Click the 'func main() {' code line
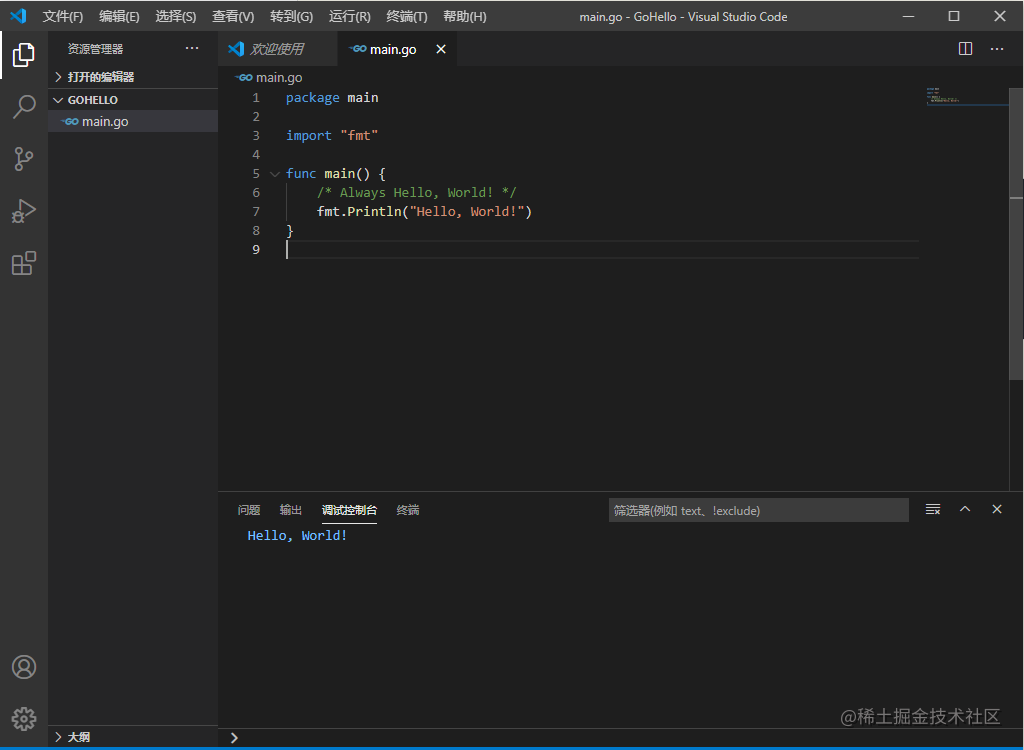The image size is (1024, 750). pos(336,174)
